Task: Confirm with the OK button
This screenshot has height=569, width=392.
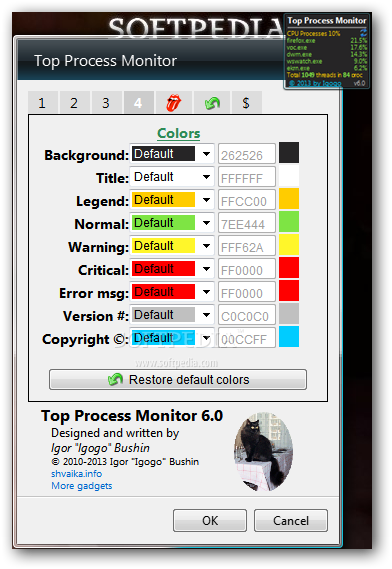Action: point(210,520)
